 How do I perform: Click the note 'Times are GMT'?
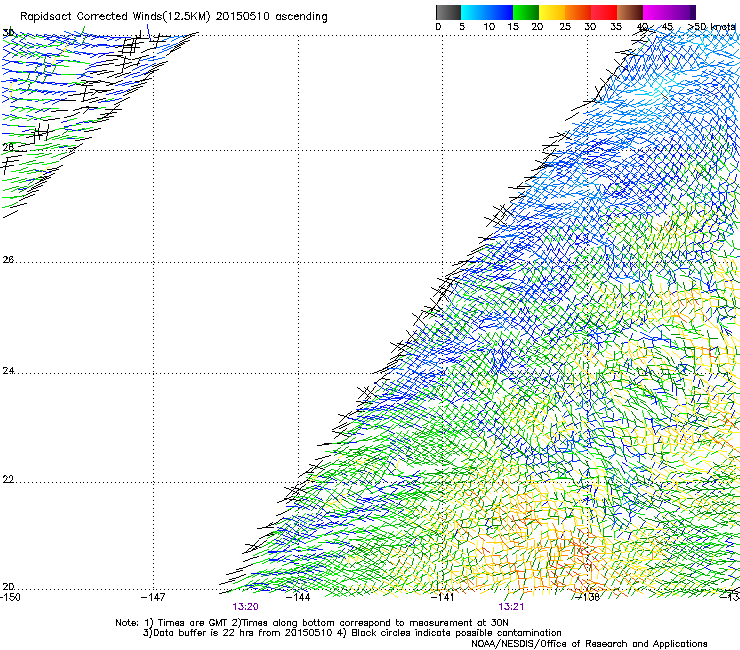(x=193, y=623)
